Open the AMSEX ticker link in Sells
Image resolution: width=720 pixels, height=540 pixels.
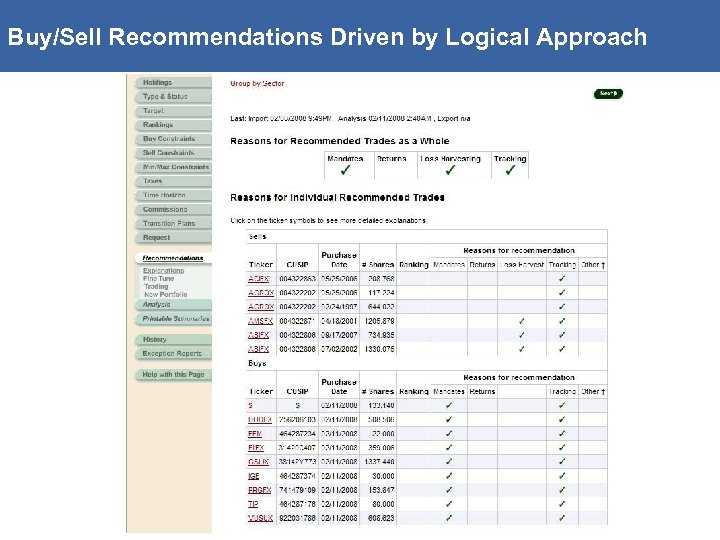260,321
